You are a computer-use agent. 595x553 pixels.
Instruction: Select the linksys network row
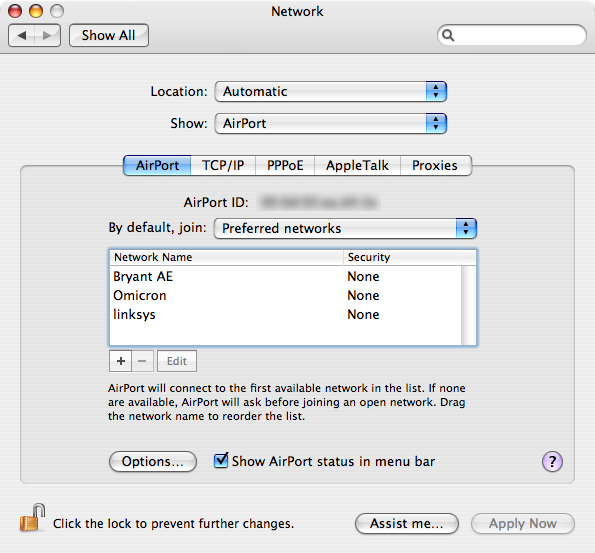[286, 314]
